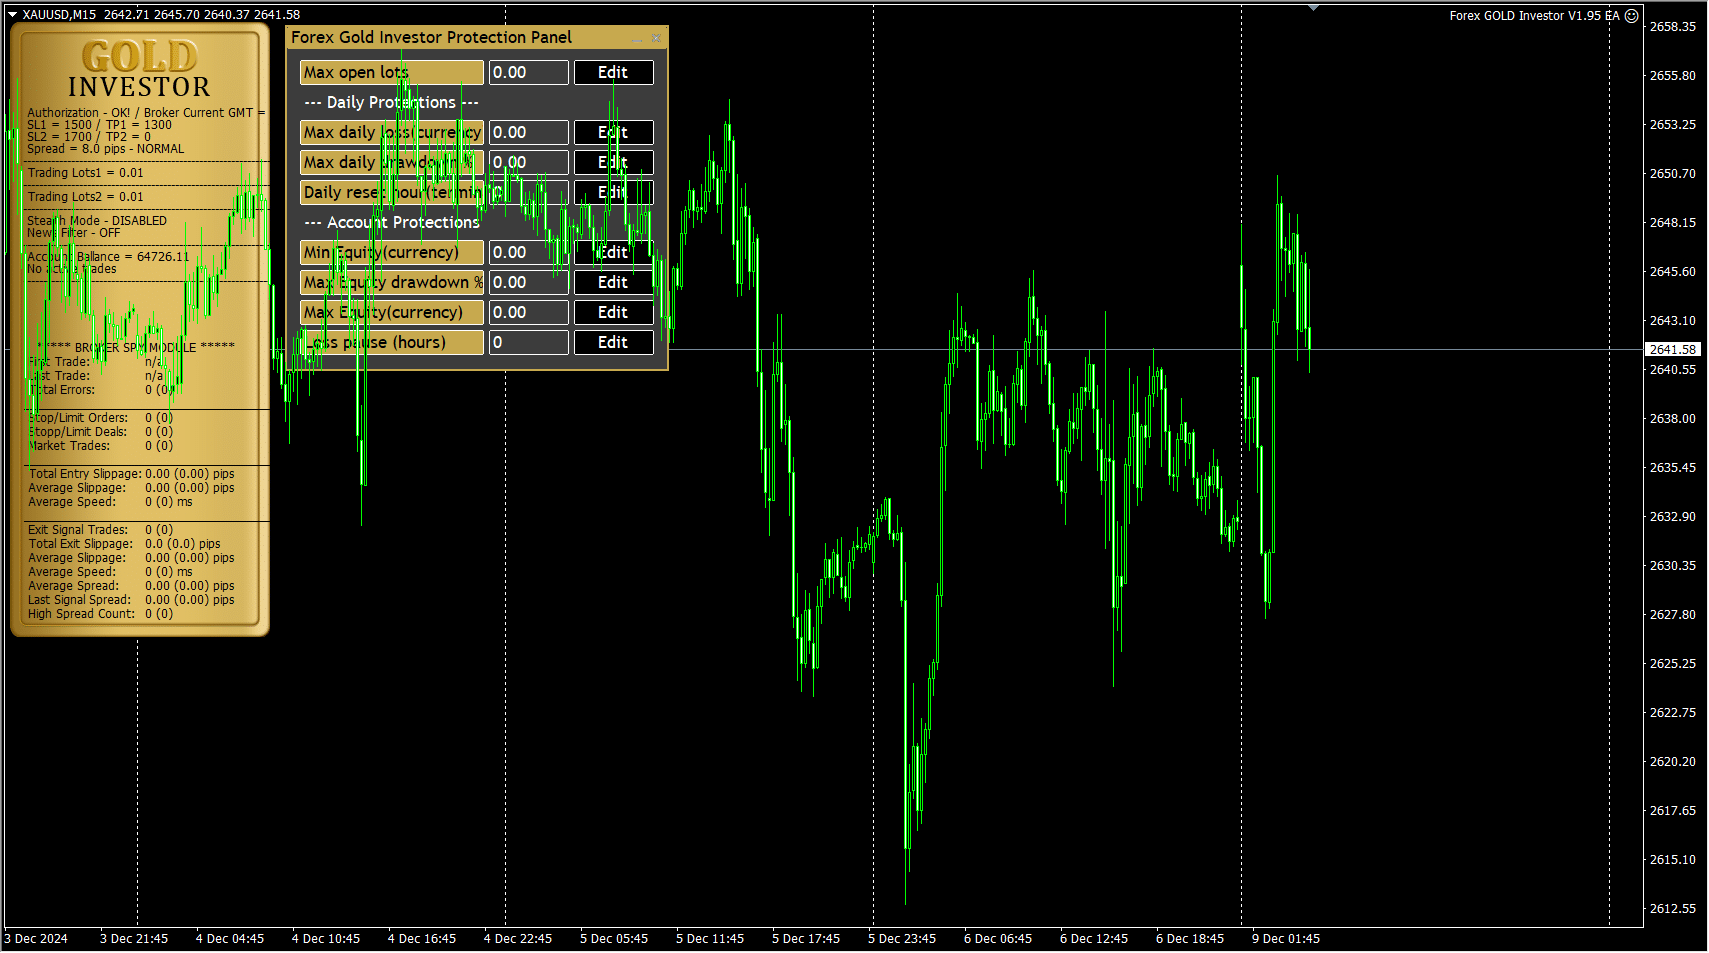Click the Loss pause hours value field
This screenshot has width=1709, height=953.
[x=528, y=342]
